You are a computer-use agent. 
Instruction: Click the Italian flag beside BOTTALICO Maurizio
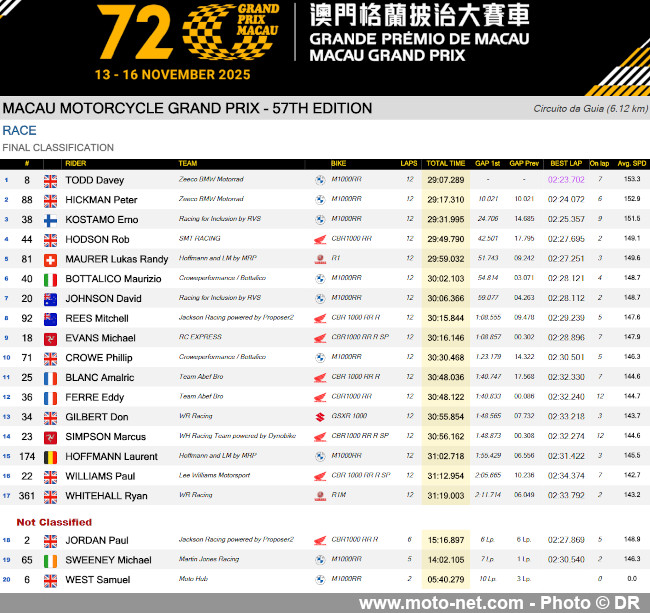pos(50,280)
